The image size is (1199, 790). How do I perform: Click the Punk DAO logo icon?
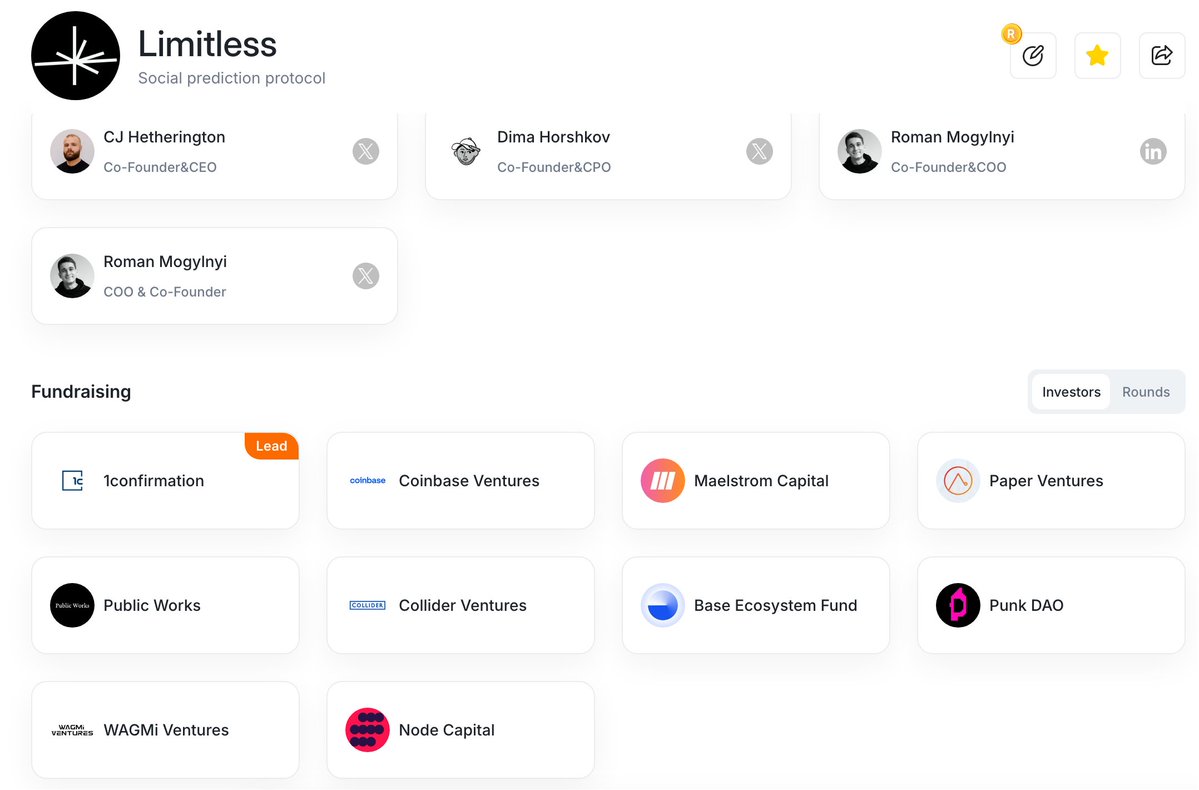[x=957, y=605]
